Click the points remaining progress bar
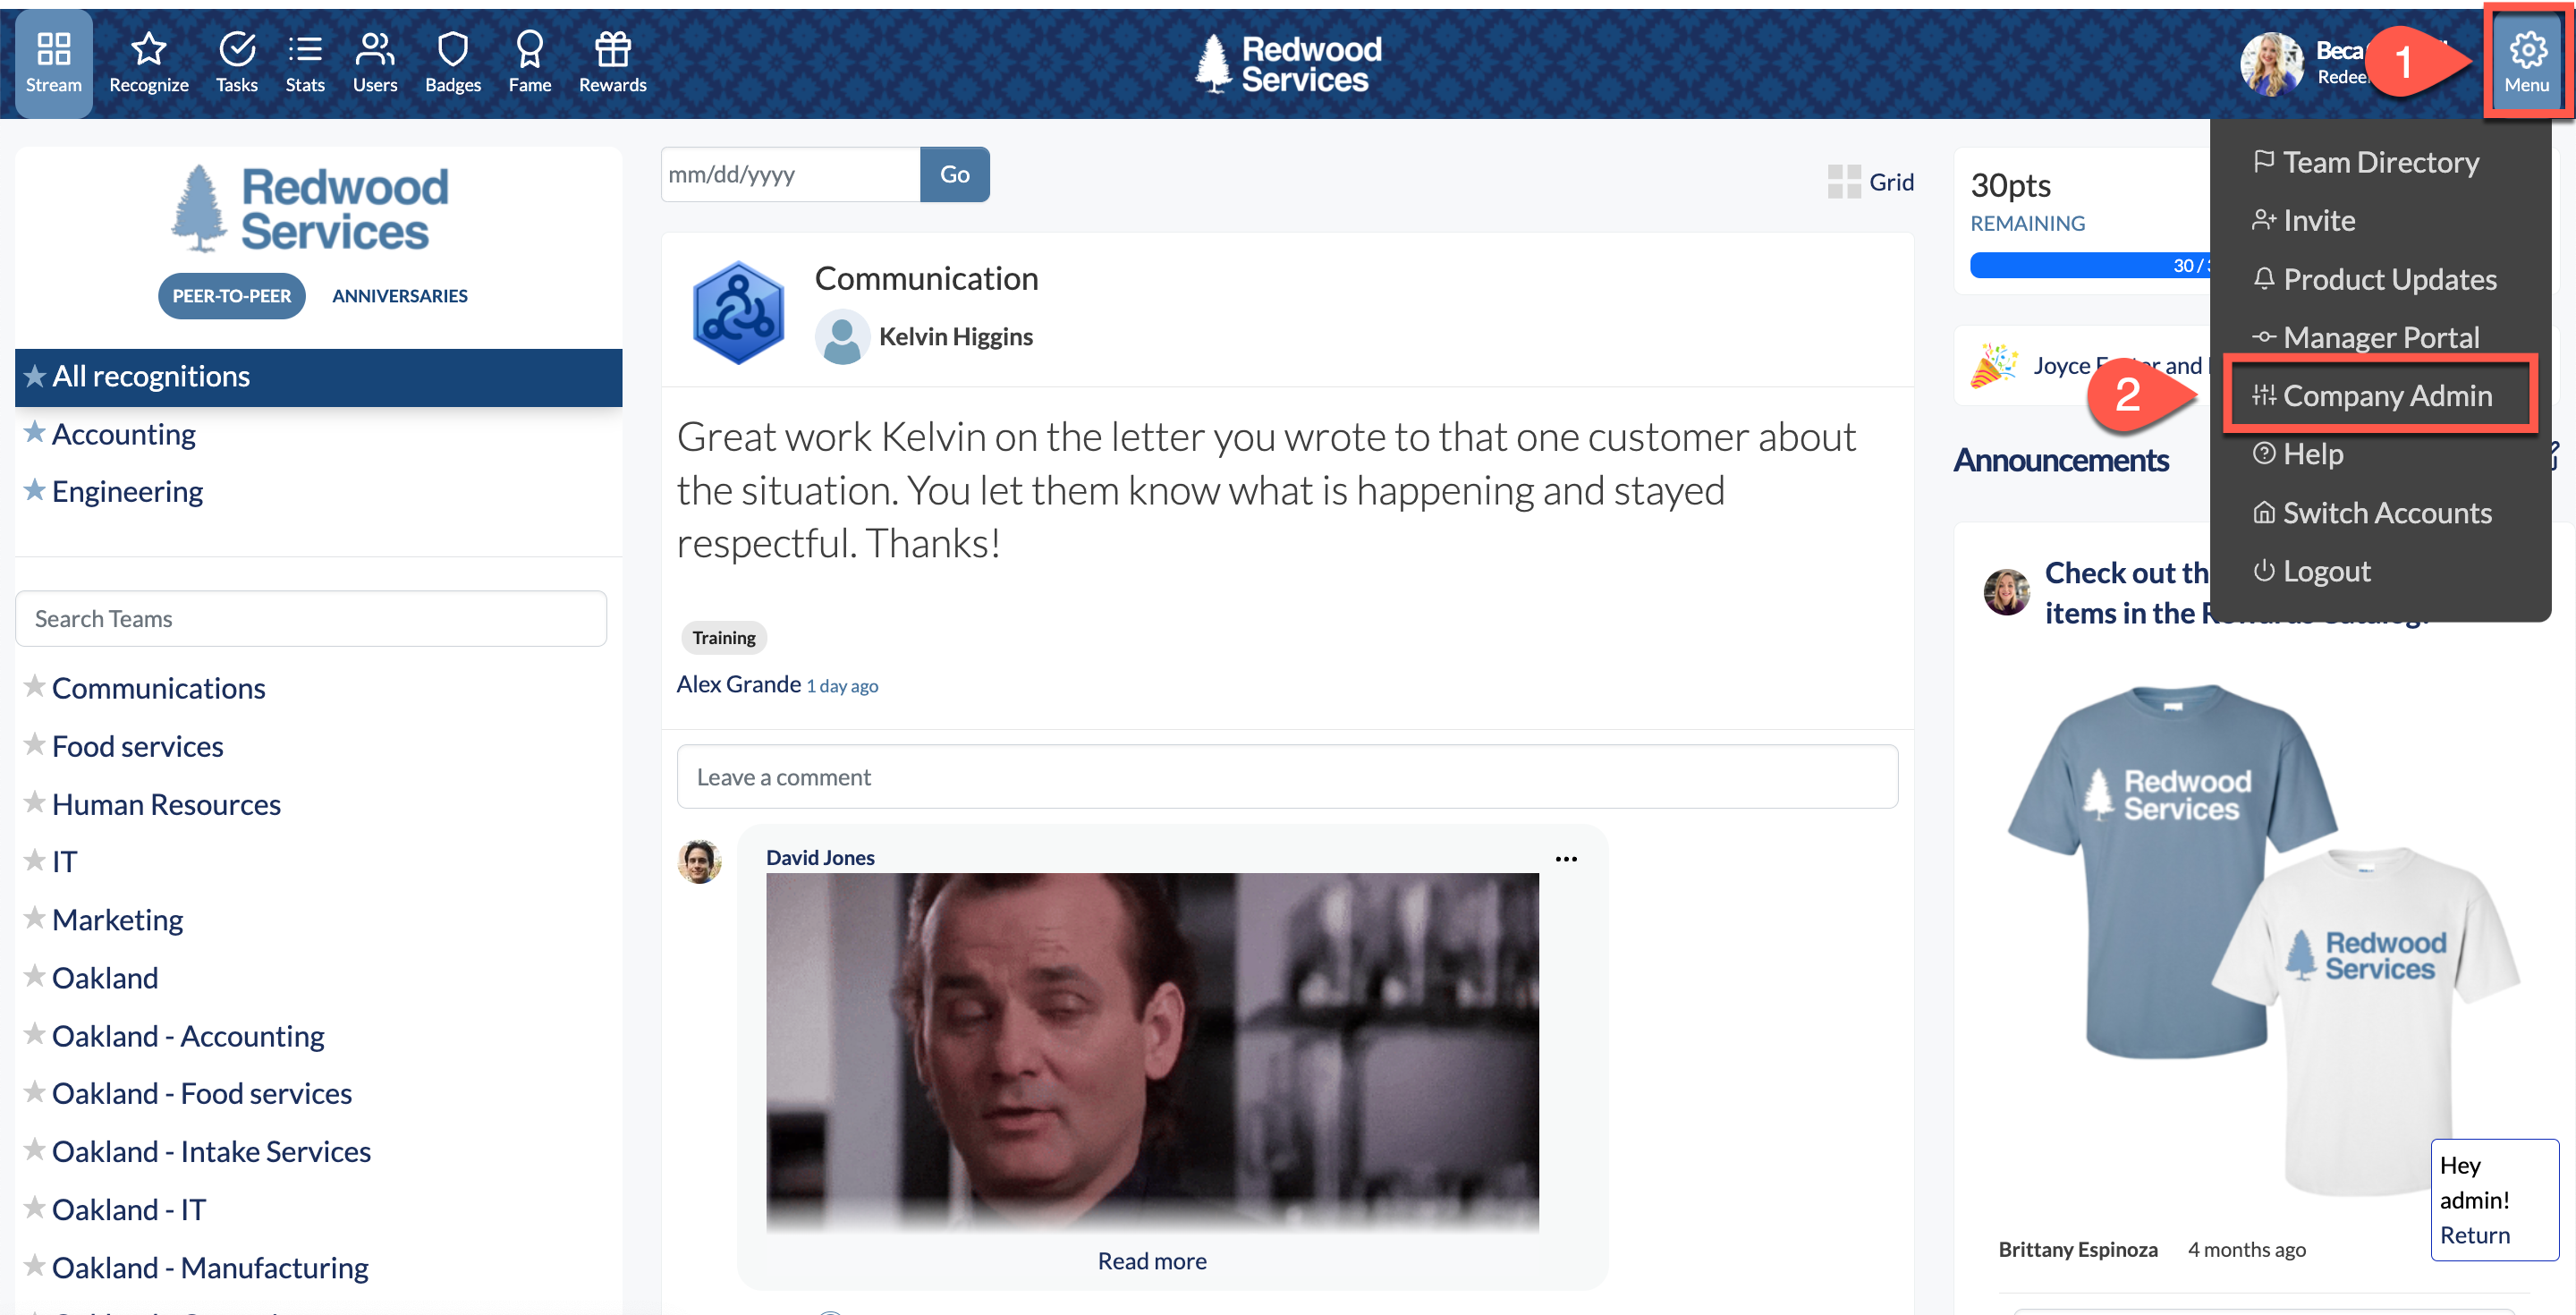Image resolution: width=2576 pixels, height=1315 pixels. [2090, 265]
